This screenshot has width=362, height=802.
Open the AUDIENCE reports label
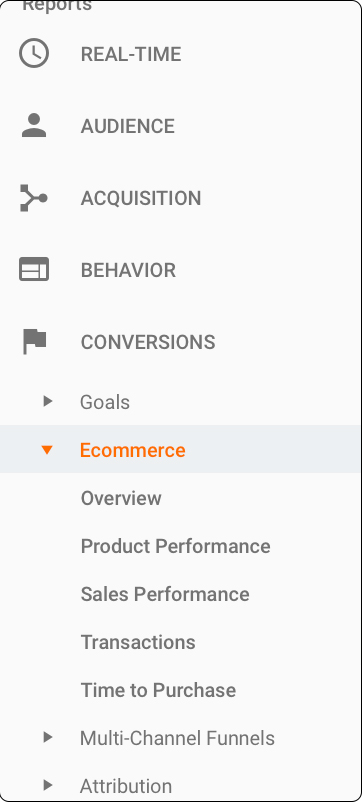pos(128,126)
